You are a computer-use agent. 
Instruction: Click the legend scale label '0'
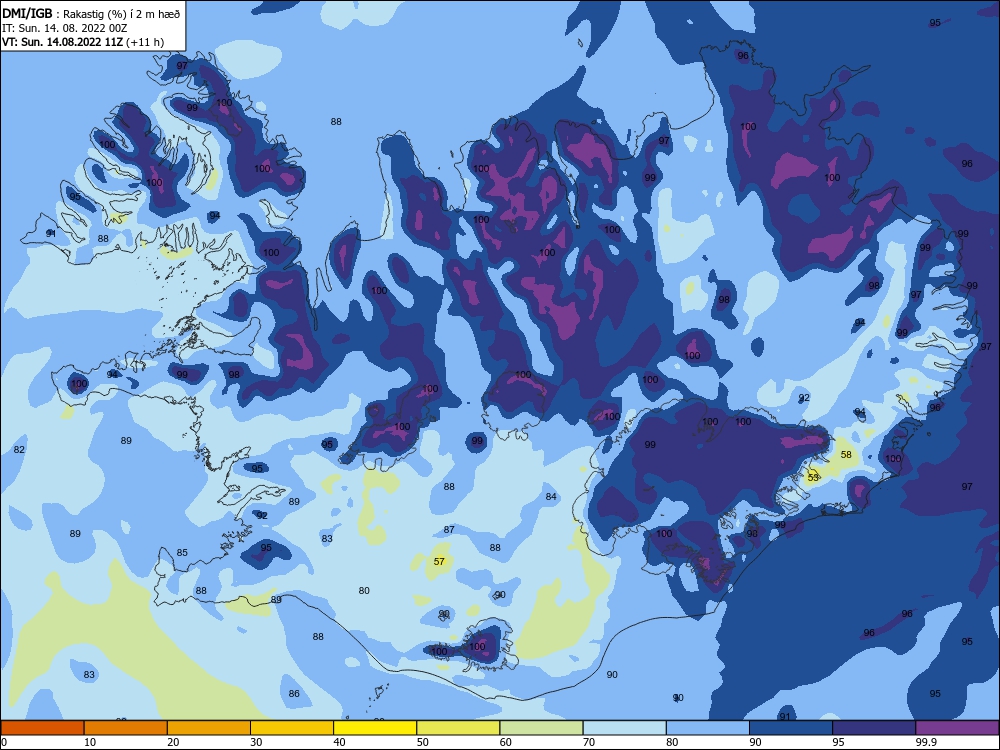[x=4, y=742]
